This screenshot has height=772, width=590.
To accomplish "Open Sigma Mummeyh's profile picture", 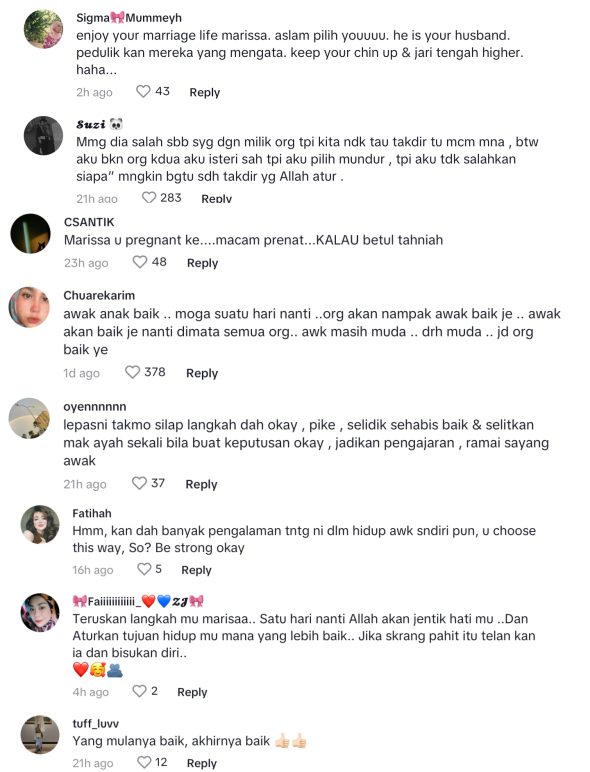I will (x=44, y=29).
